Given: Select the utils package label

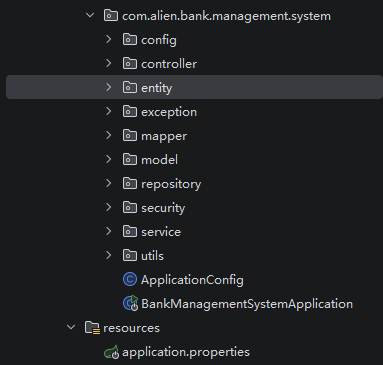Looking at the screenshot, I should coord(152,256).
